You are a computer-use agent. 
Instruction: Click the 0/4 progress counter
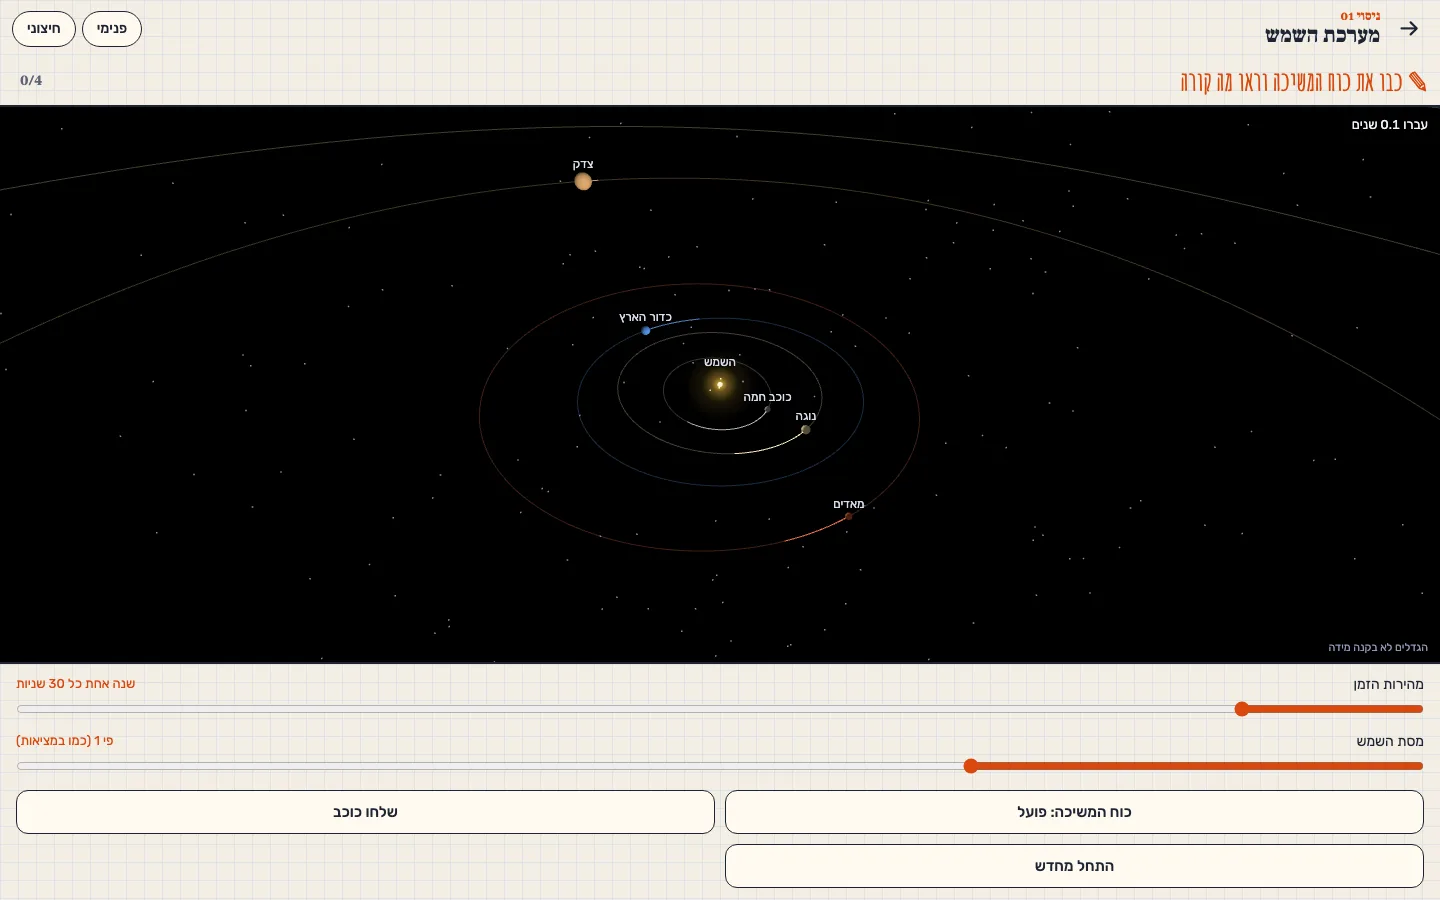click(31, 81)
